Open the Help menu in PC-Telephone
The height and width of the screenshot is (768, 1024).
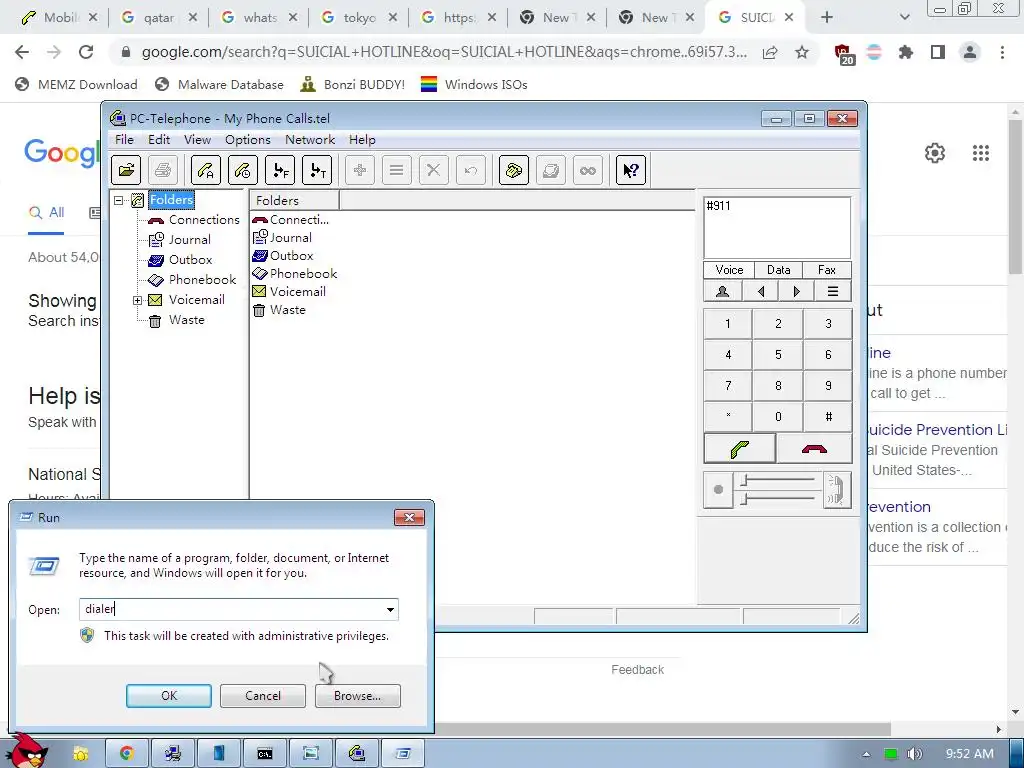click(x=362, y=140)
